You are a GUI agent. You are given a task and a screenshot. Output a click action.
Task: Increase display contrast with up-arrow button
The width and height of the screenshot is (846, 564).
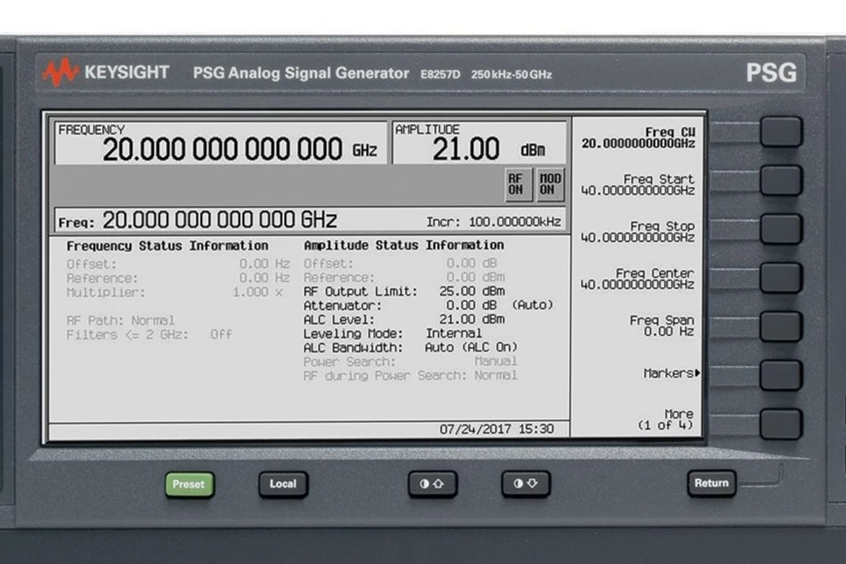pos(432,484)
